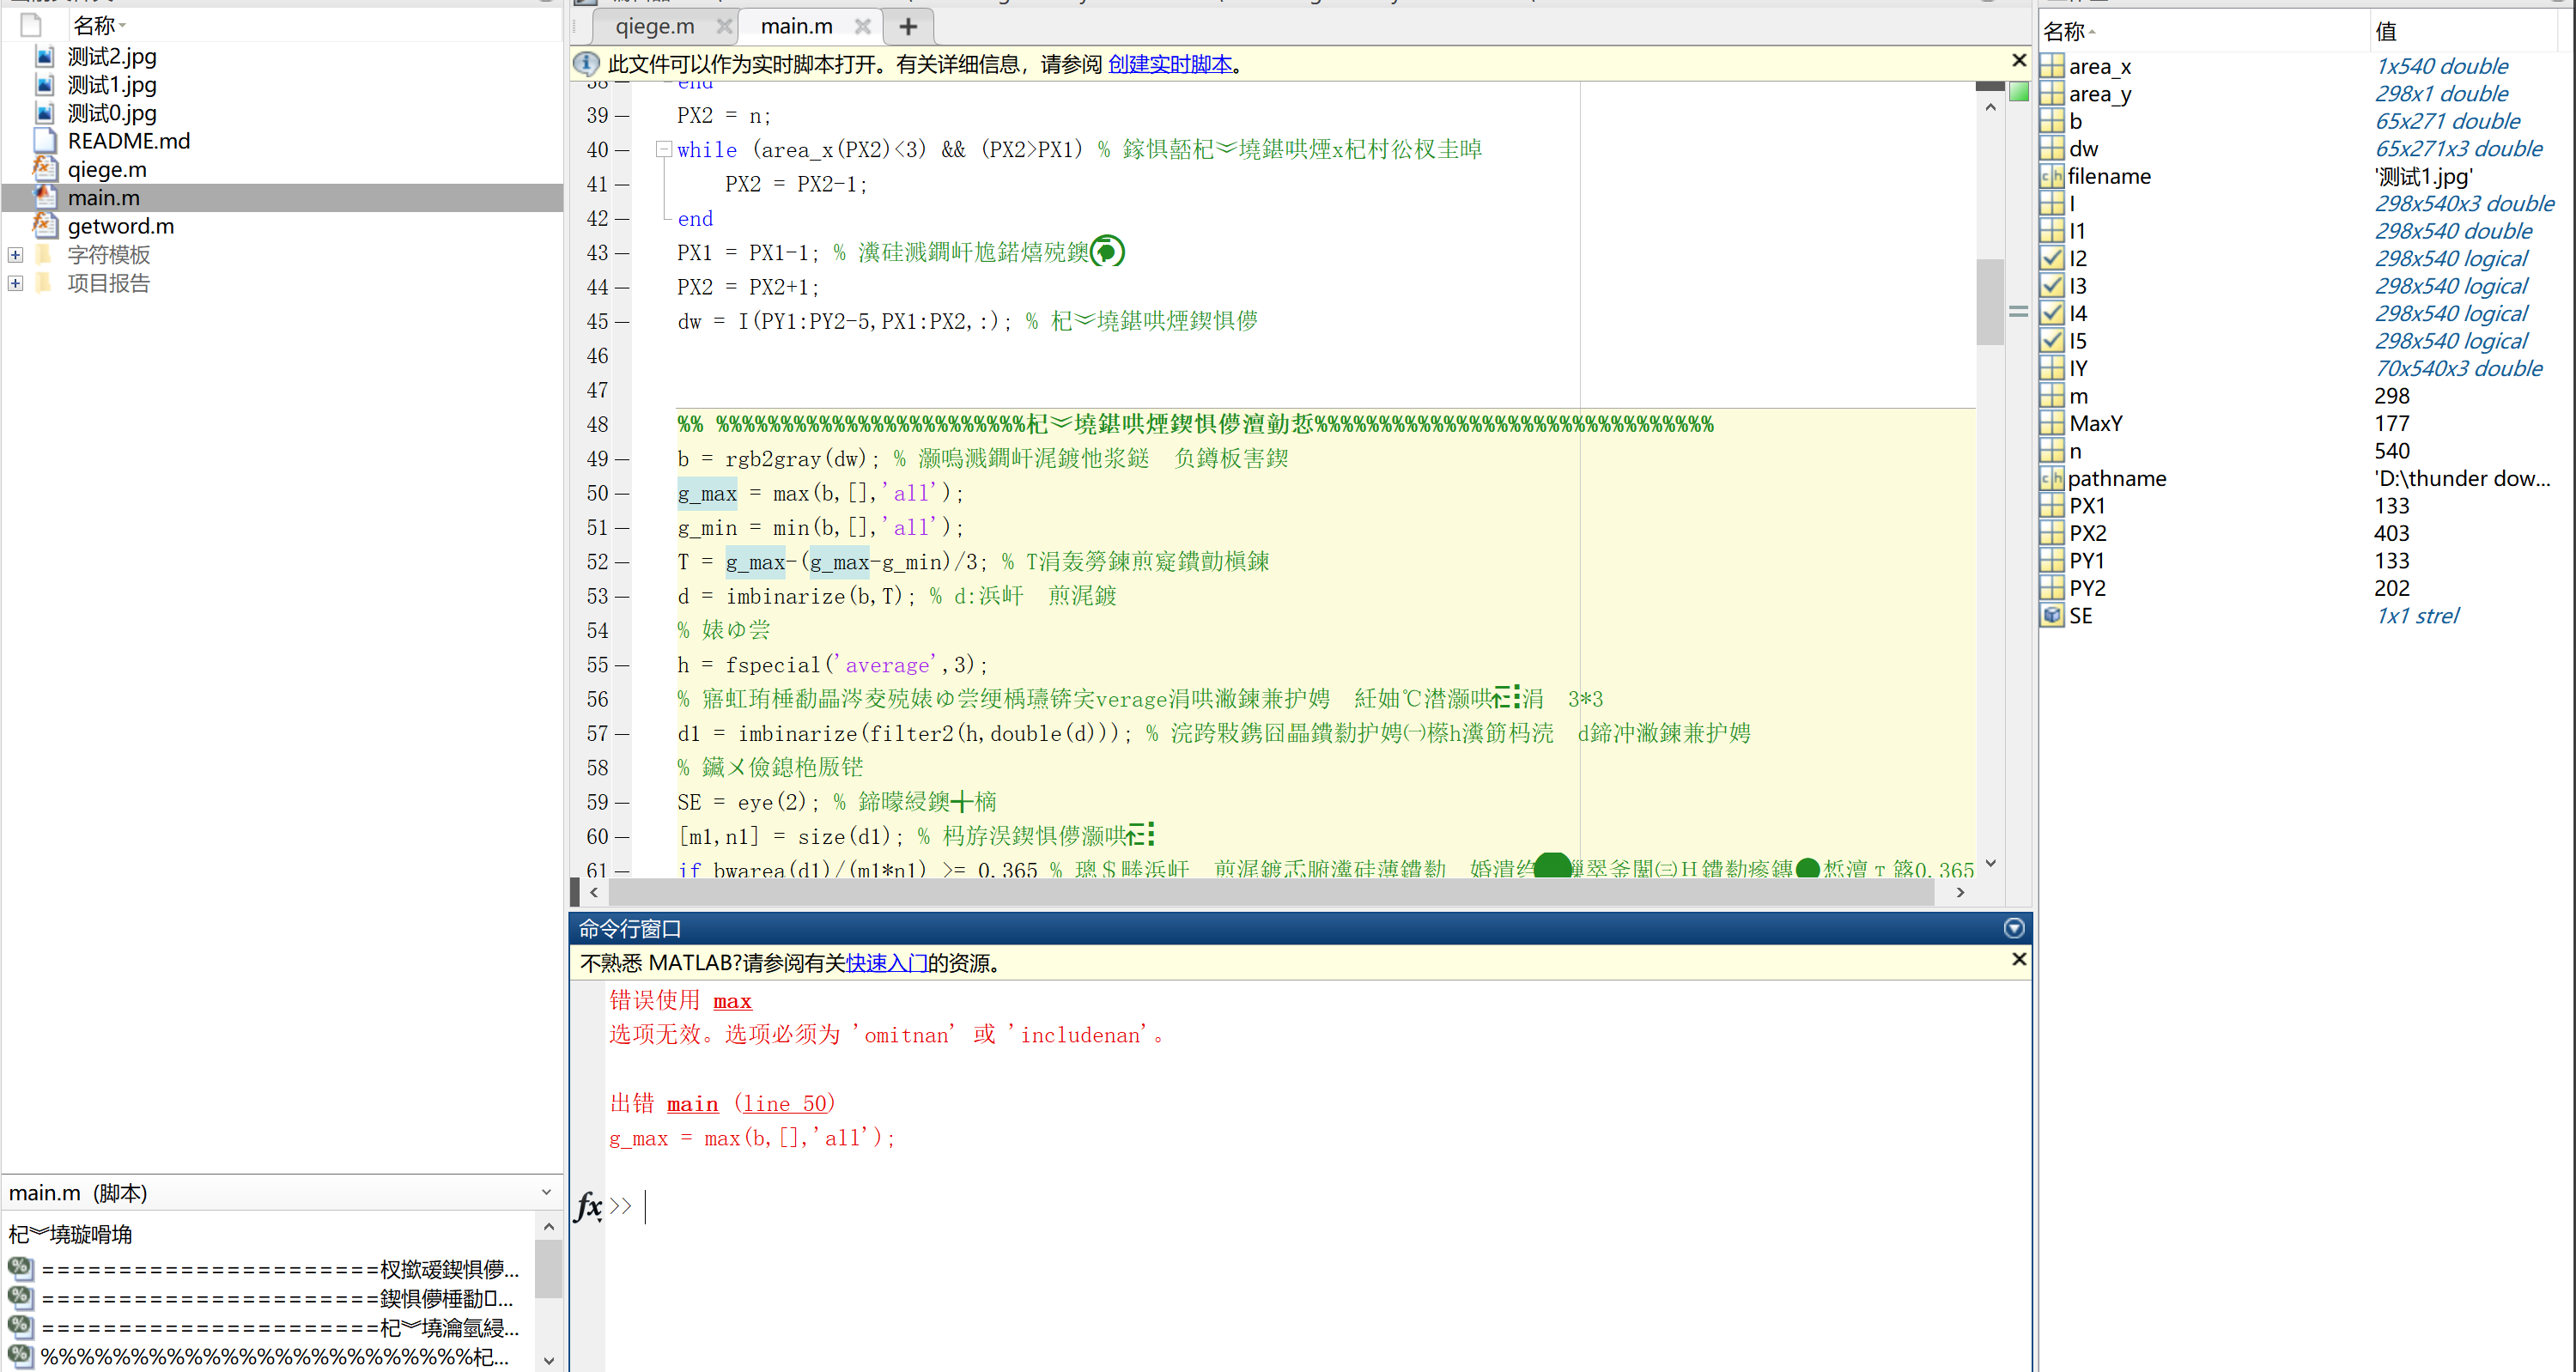
Task: Click the getword.m MATLAB file icon
Action: (x=46, y=226)
